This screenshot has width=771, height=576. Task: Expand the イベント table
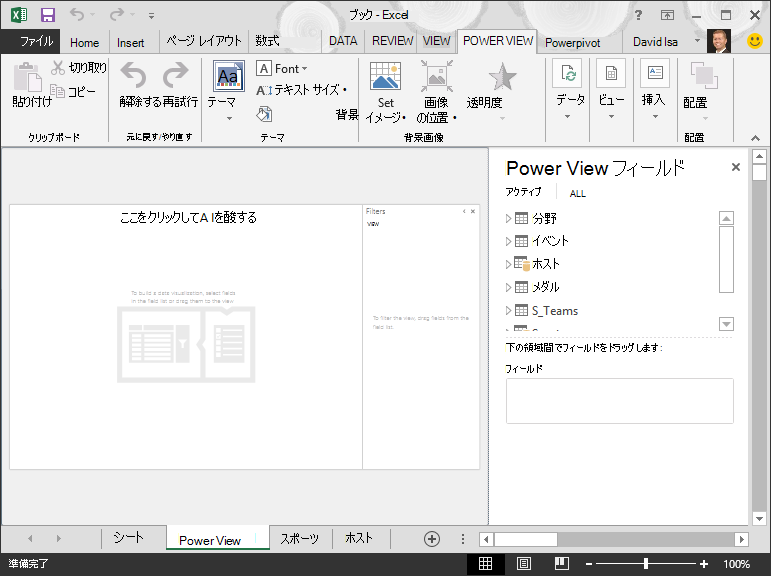point(508,241)
